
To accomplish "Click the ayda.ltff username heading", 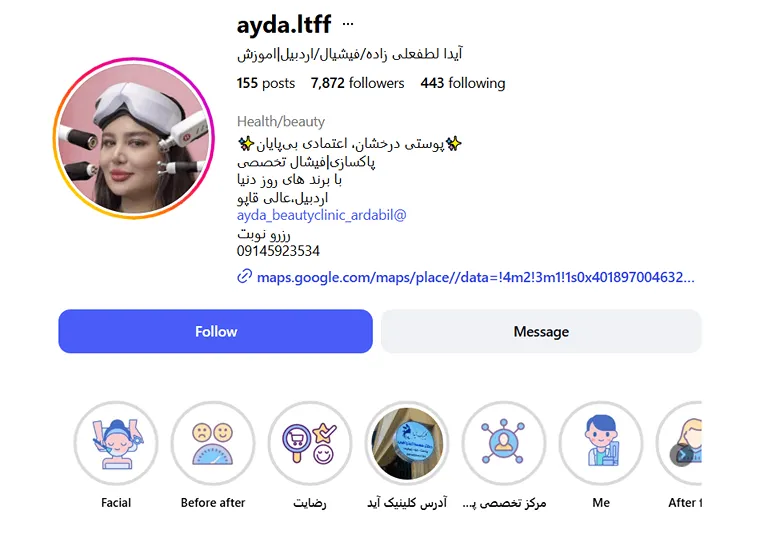I will point(284,24).
